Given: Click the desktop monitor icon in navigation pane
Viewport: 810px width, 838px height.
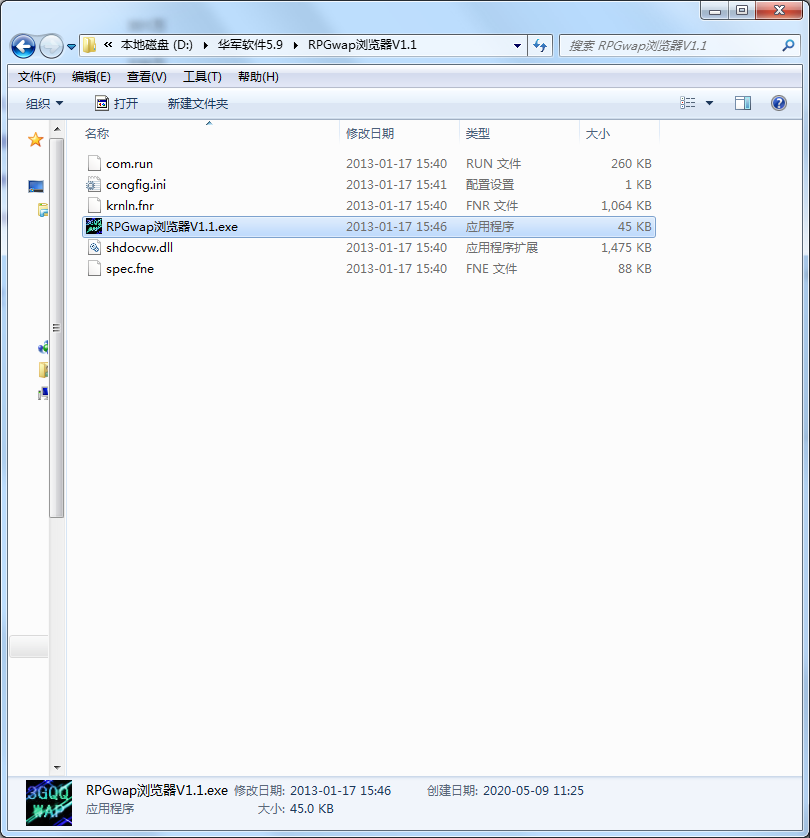Looking at the screenshot, I should (36, 186).
